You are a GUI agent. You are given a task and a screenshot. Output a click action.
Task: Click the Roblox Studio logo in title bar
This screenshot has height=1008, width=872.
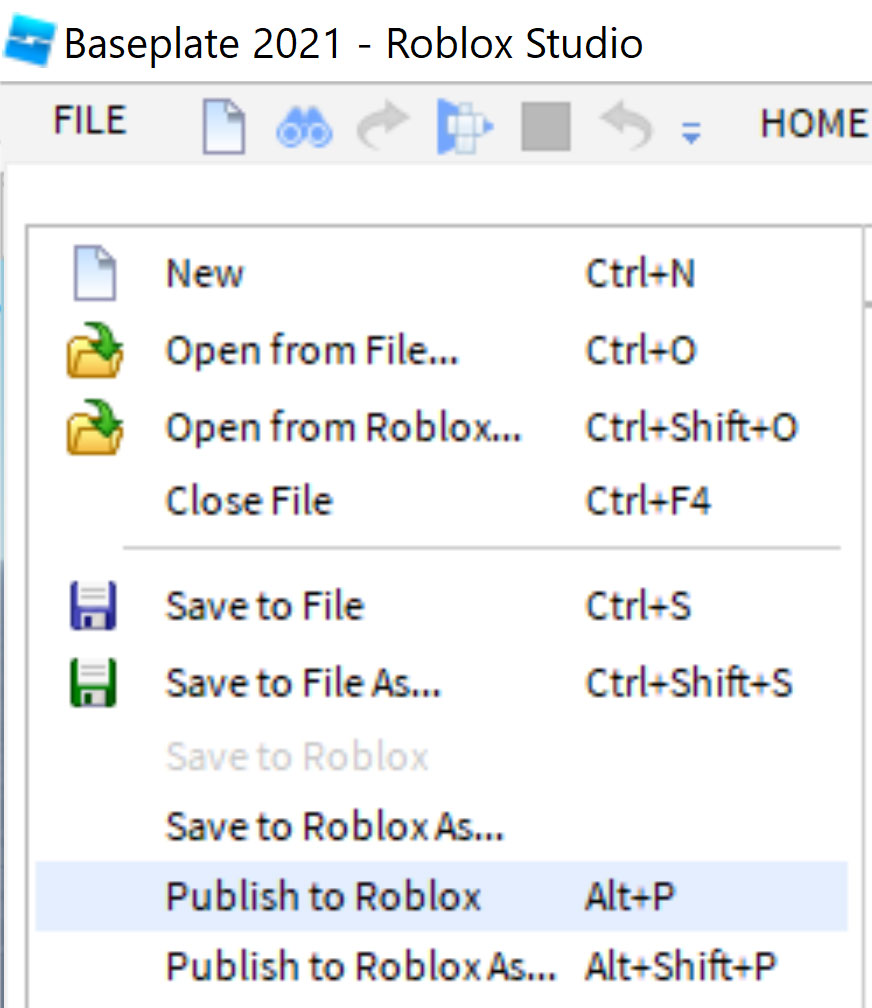tap(29, 42)
